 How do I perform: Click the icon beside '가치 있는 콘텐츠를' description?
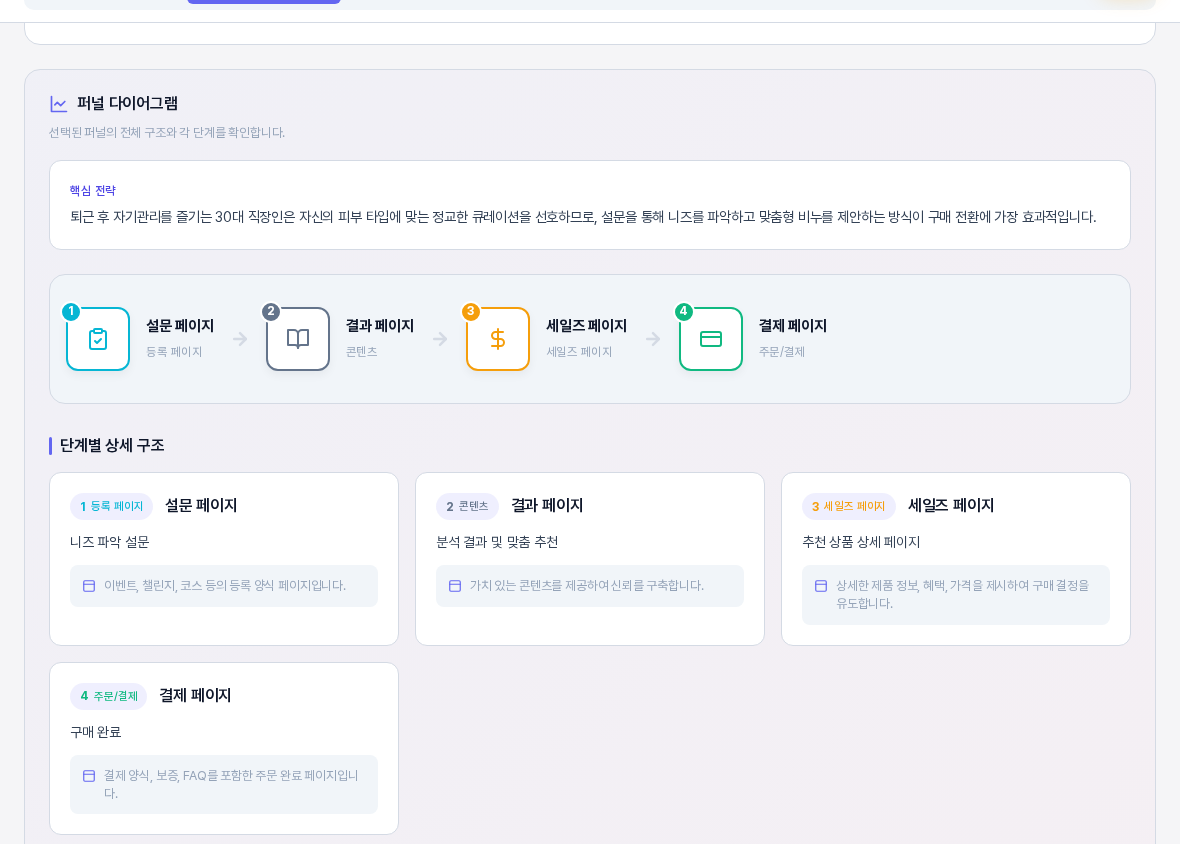(x=455, y=586)
